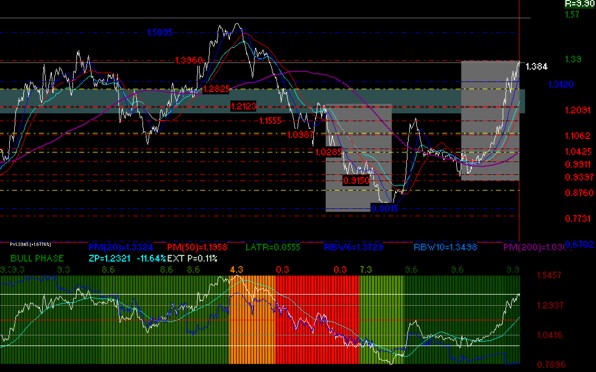Click the gray shaded box beside the 1.384 price
Screen dimensions: 596x372
coord(490,120)
